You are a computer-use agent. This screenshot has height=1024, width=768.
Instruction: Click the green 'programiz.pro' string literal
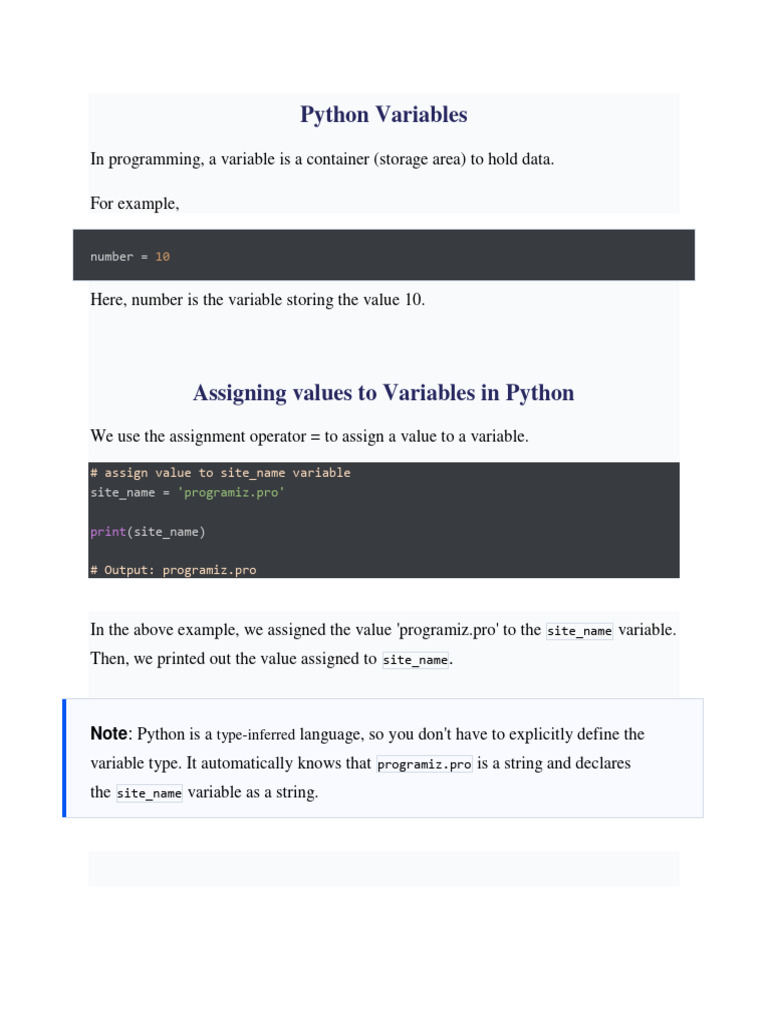coord(231,492)
